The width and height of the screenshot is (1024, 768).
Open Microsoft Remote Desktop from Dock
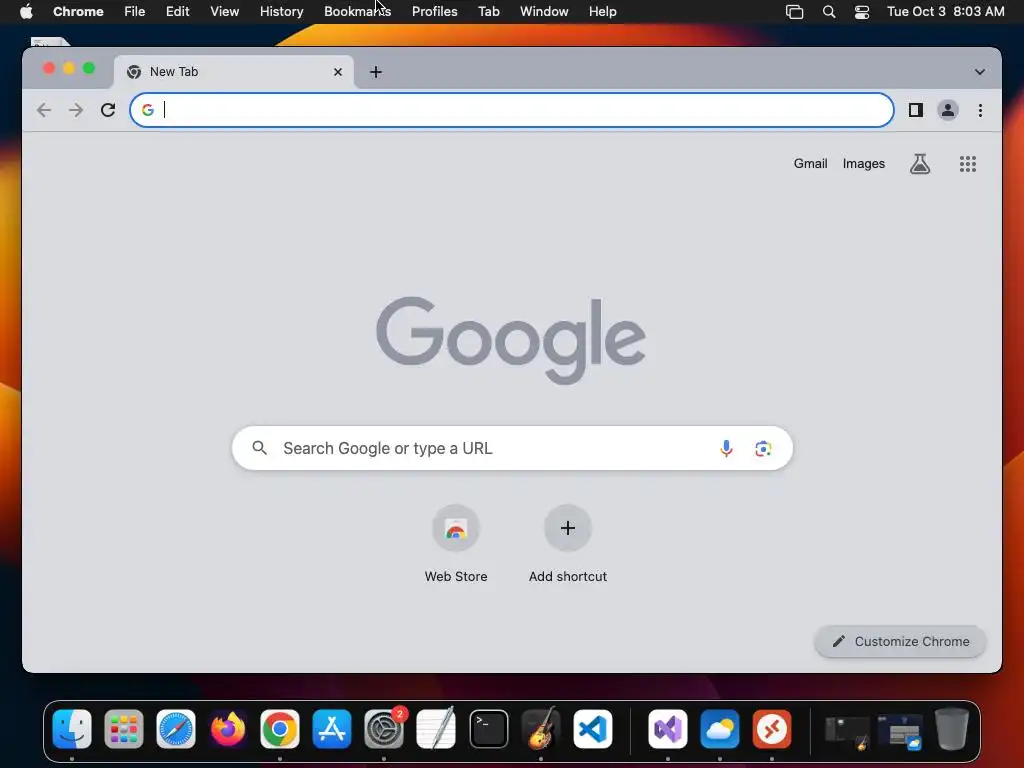click(x=771, y=729)
